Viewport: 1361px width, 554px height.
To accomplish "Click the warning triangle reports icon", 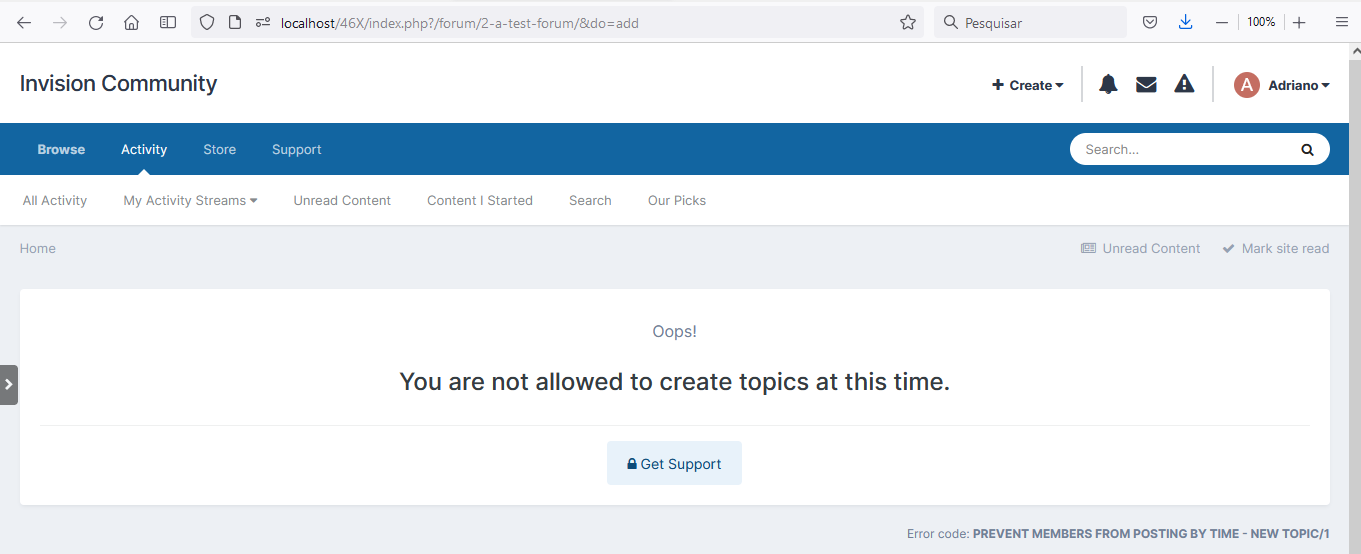I will click(x=1184, y=85).
